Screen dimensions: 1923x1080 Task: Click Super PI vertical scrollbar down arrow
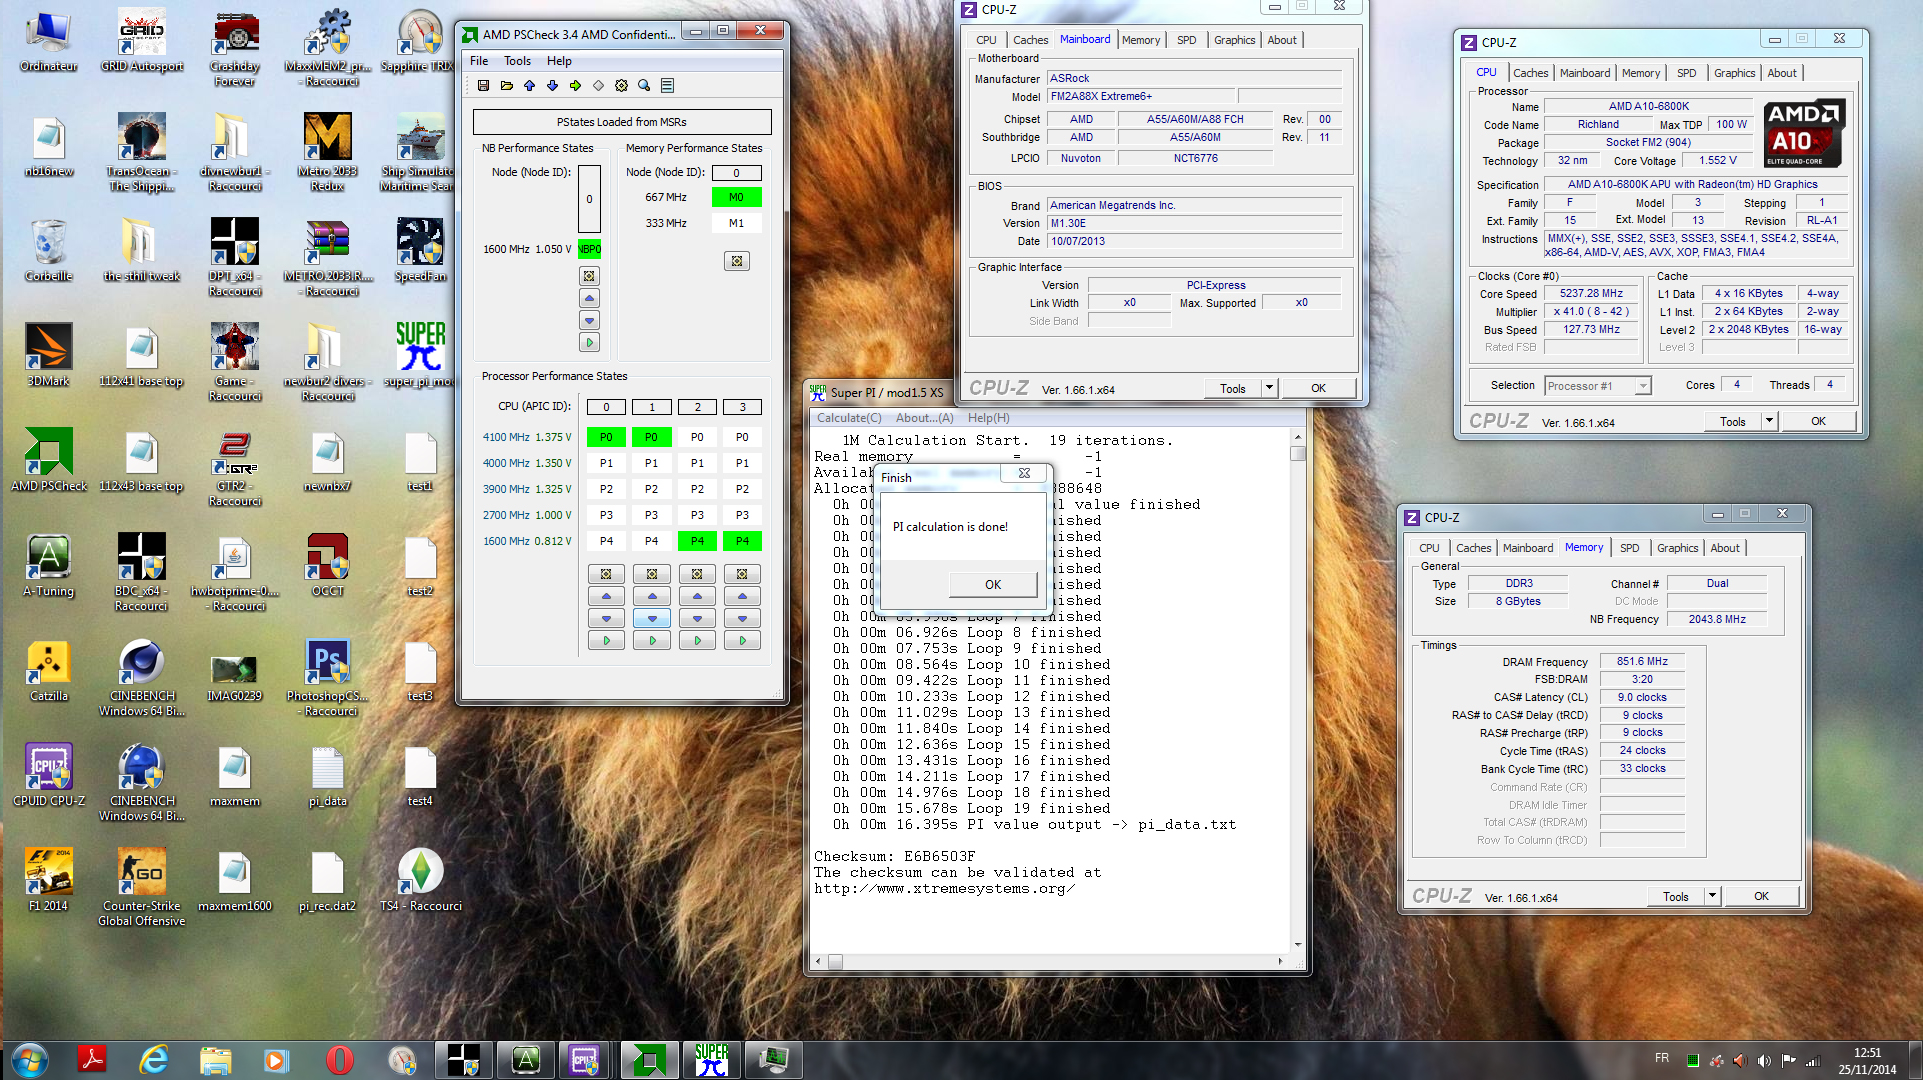[x=1298, y=944]
